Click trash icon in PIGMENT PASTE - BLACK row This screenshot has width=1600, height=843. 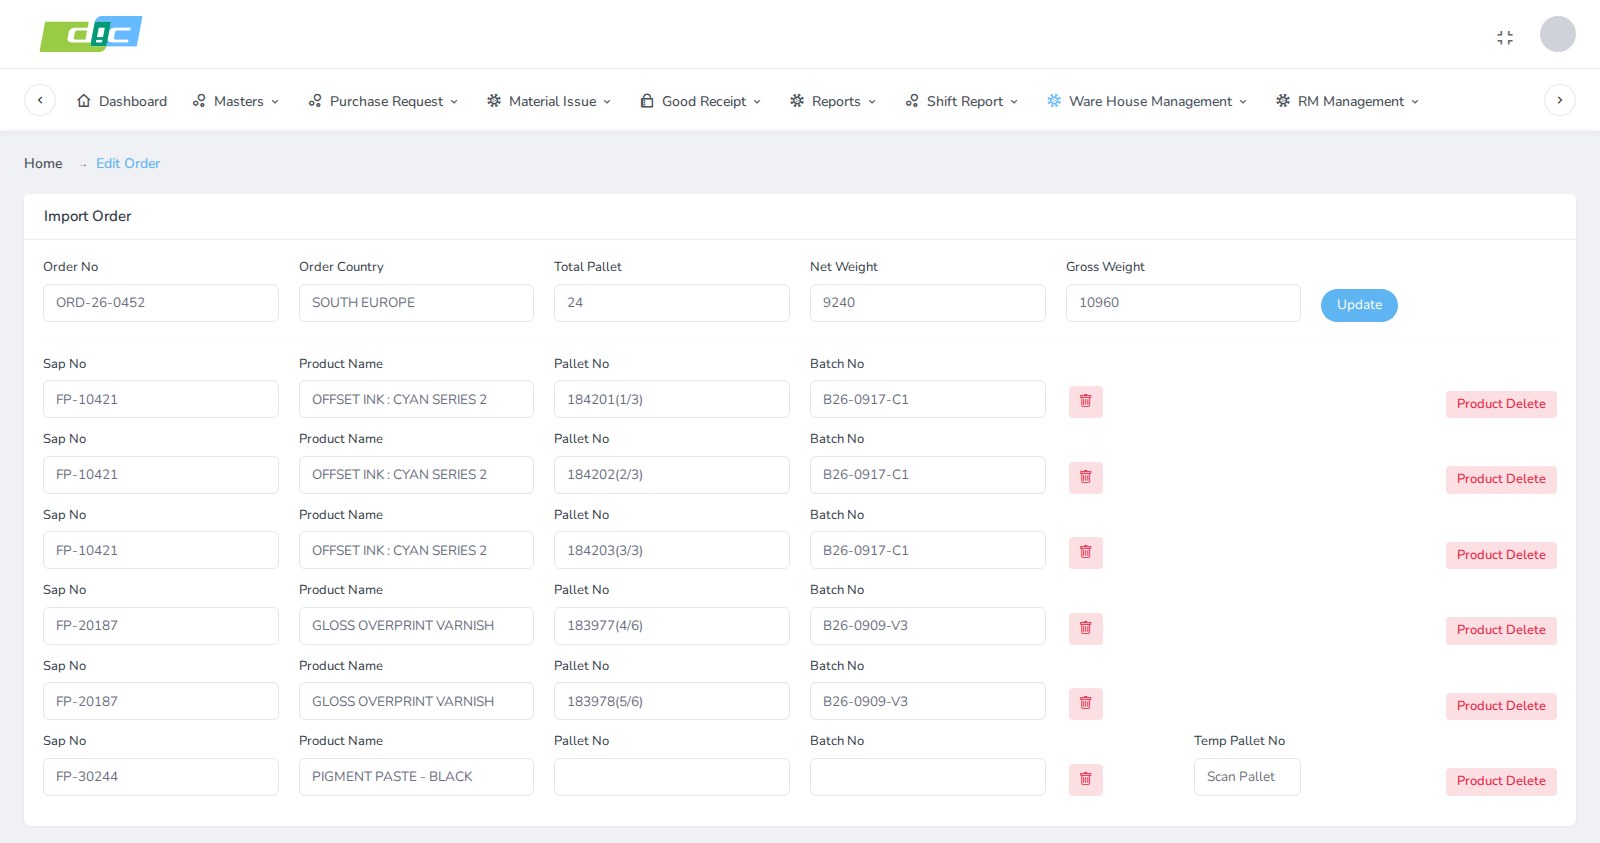coord(1085,779)
